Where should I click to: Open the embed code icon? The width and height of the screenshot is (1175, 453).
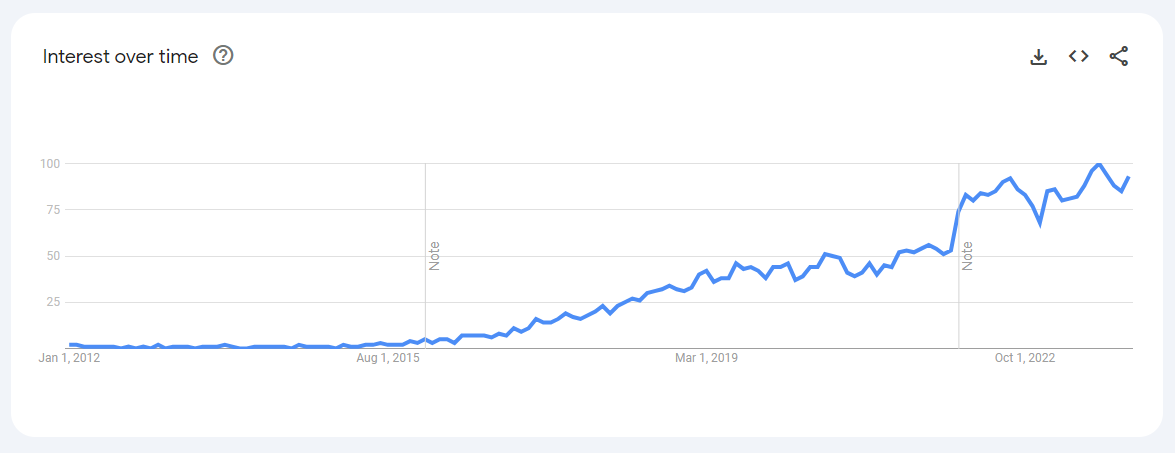pos(1078,56)
